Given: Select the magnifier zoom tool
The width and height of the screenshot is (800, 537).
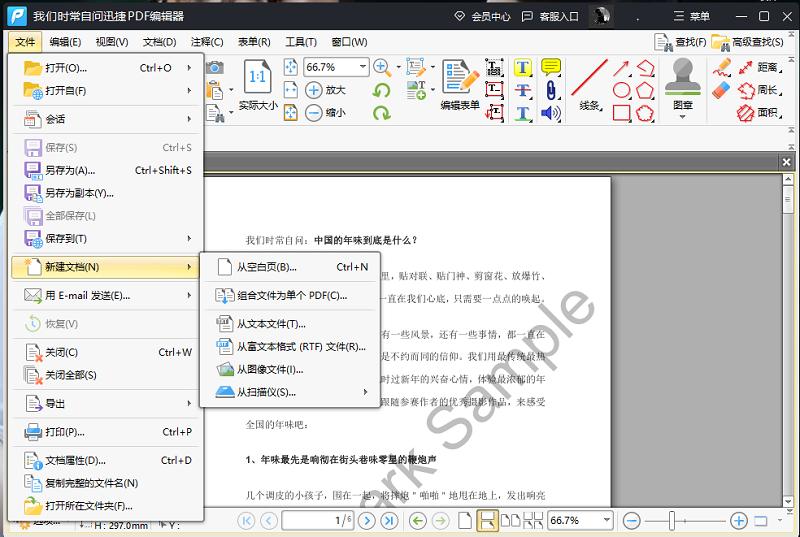Looking at the screenshot, I should click(x=382, y=67).
